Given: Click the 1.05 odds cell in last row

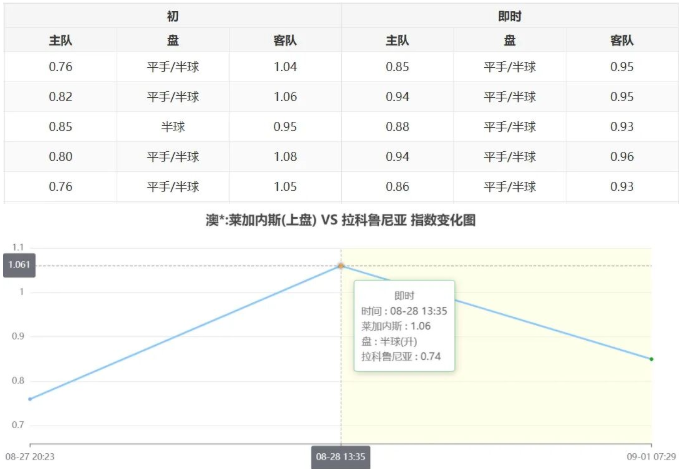Looking at the screenshot, I should click(x=285, y=187).
